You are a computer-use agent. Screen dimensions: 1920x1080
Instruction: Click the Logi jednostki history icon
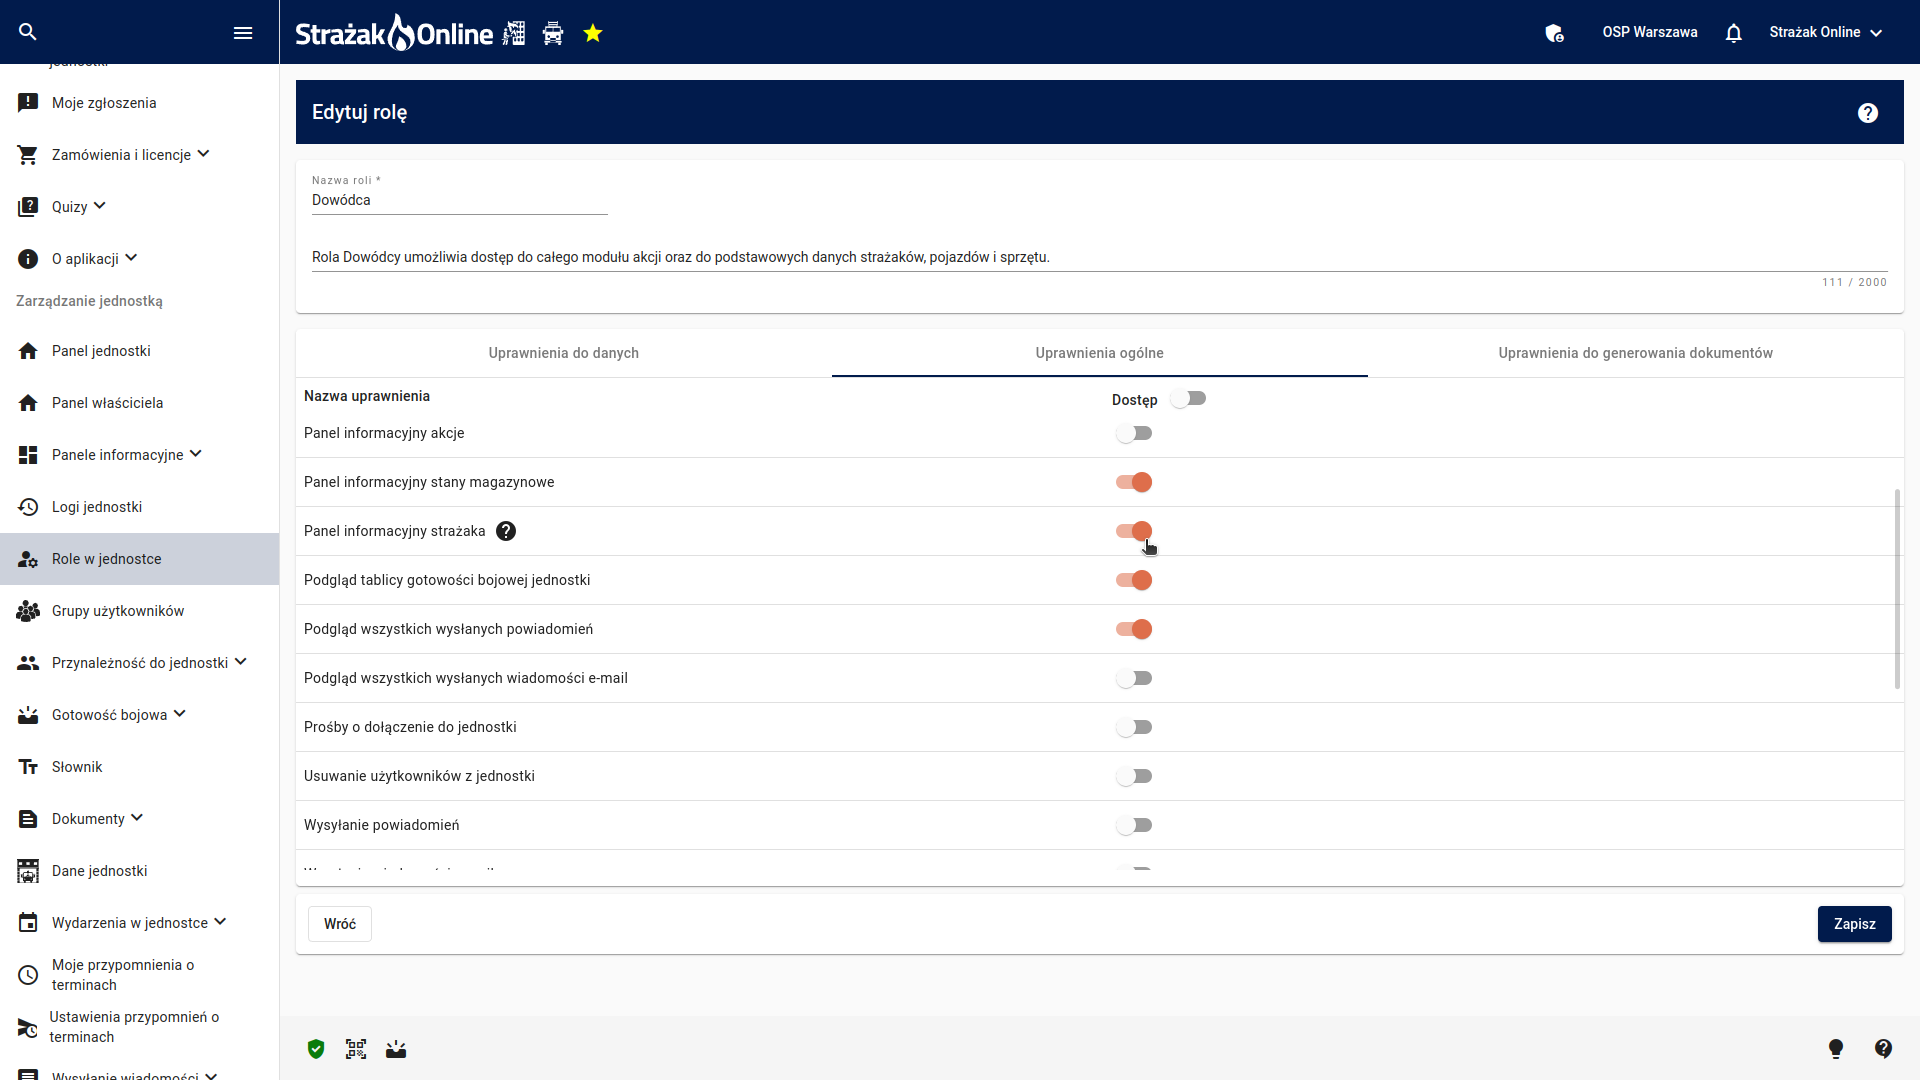[x=28, y=507]
